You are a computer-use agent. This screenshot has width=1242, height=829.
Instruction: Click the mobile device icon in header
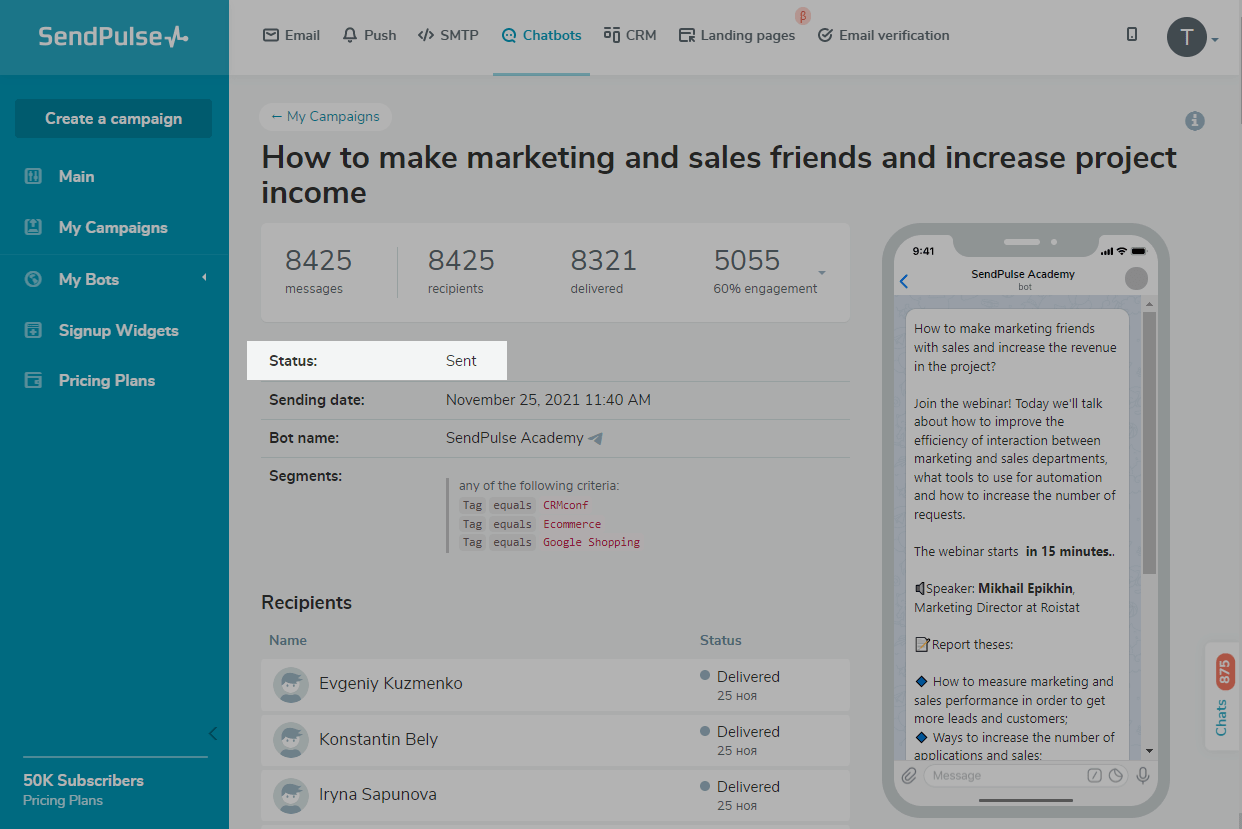[1131, 35]
